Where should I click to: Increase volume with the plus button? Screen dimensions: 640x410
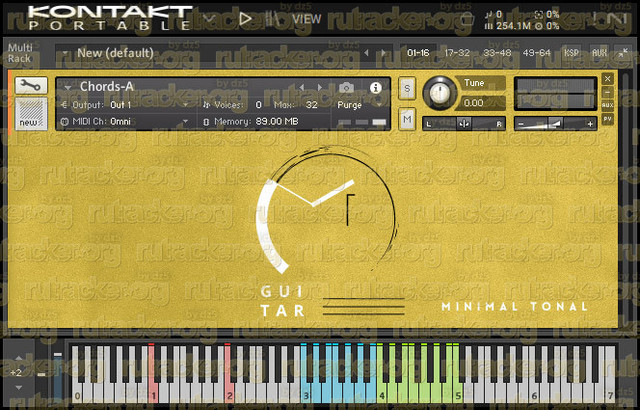pos(590,124)
